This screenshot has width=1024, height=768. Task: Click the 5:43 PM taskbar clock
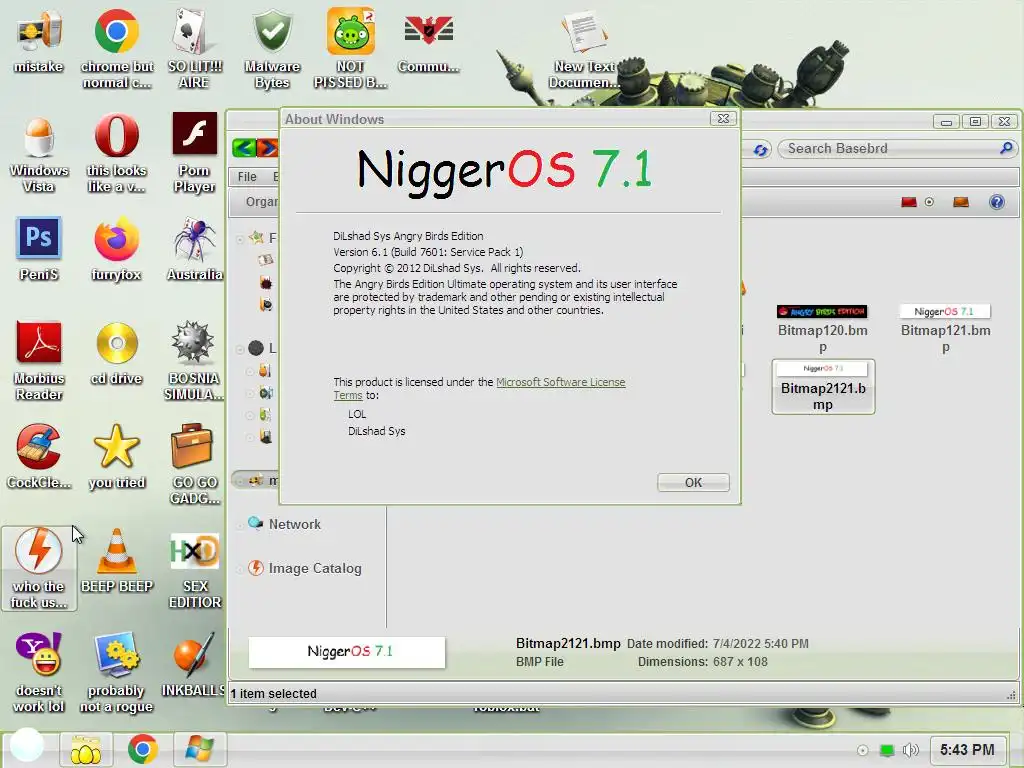tap(967, 750)
